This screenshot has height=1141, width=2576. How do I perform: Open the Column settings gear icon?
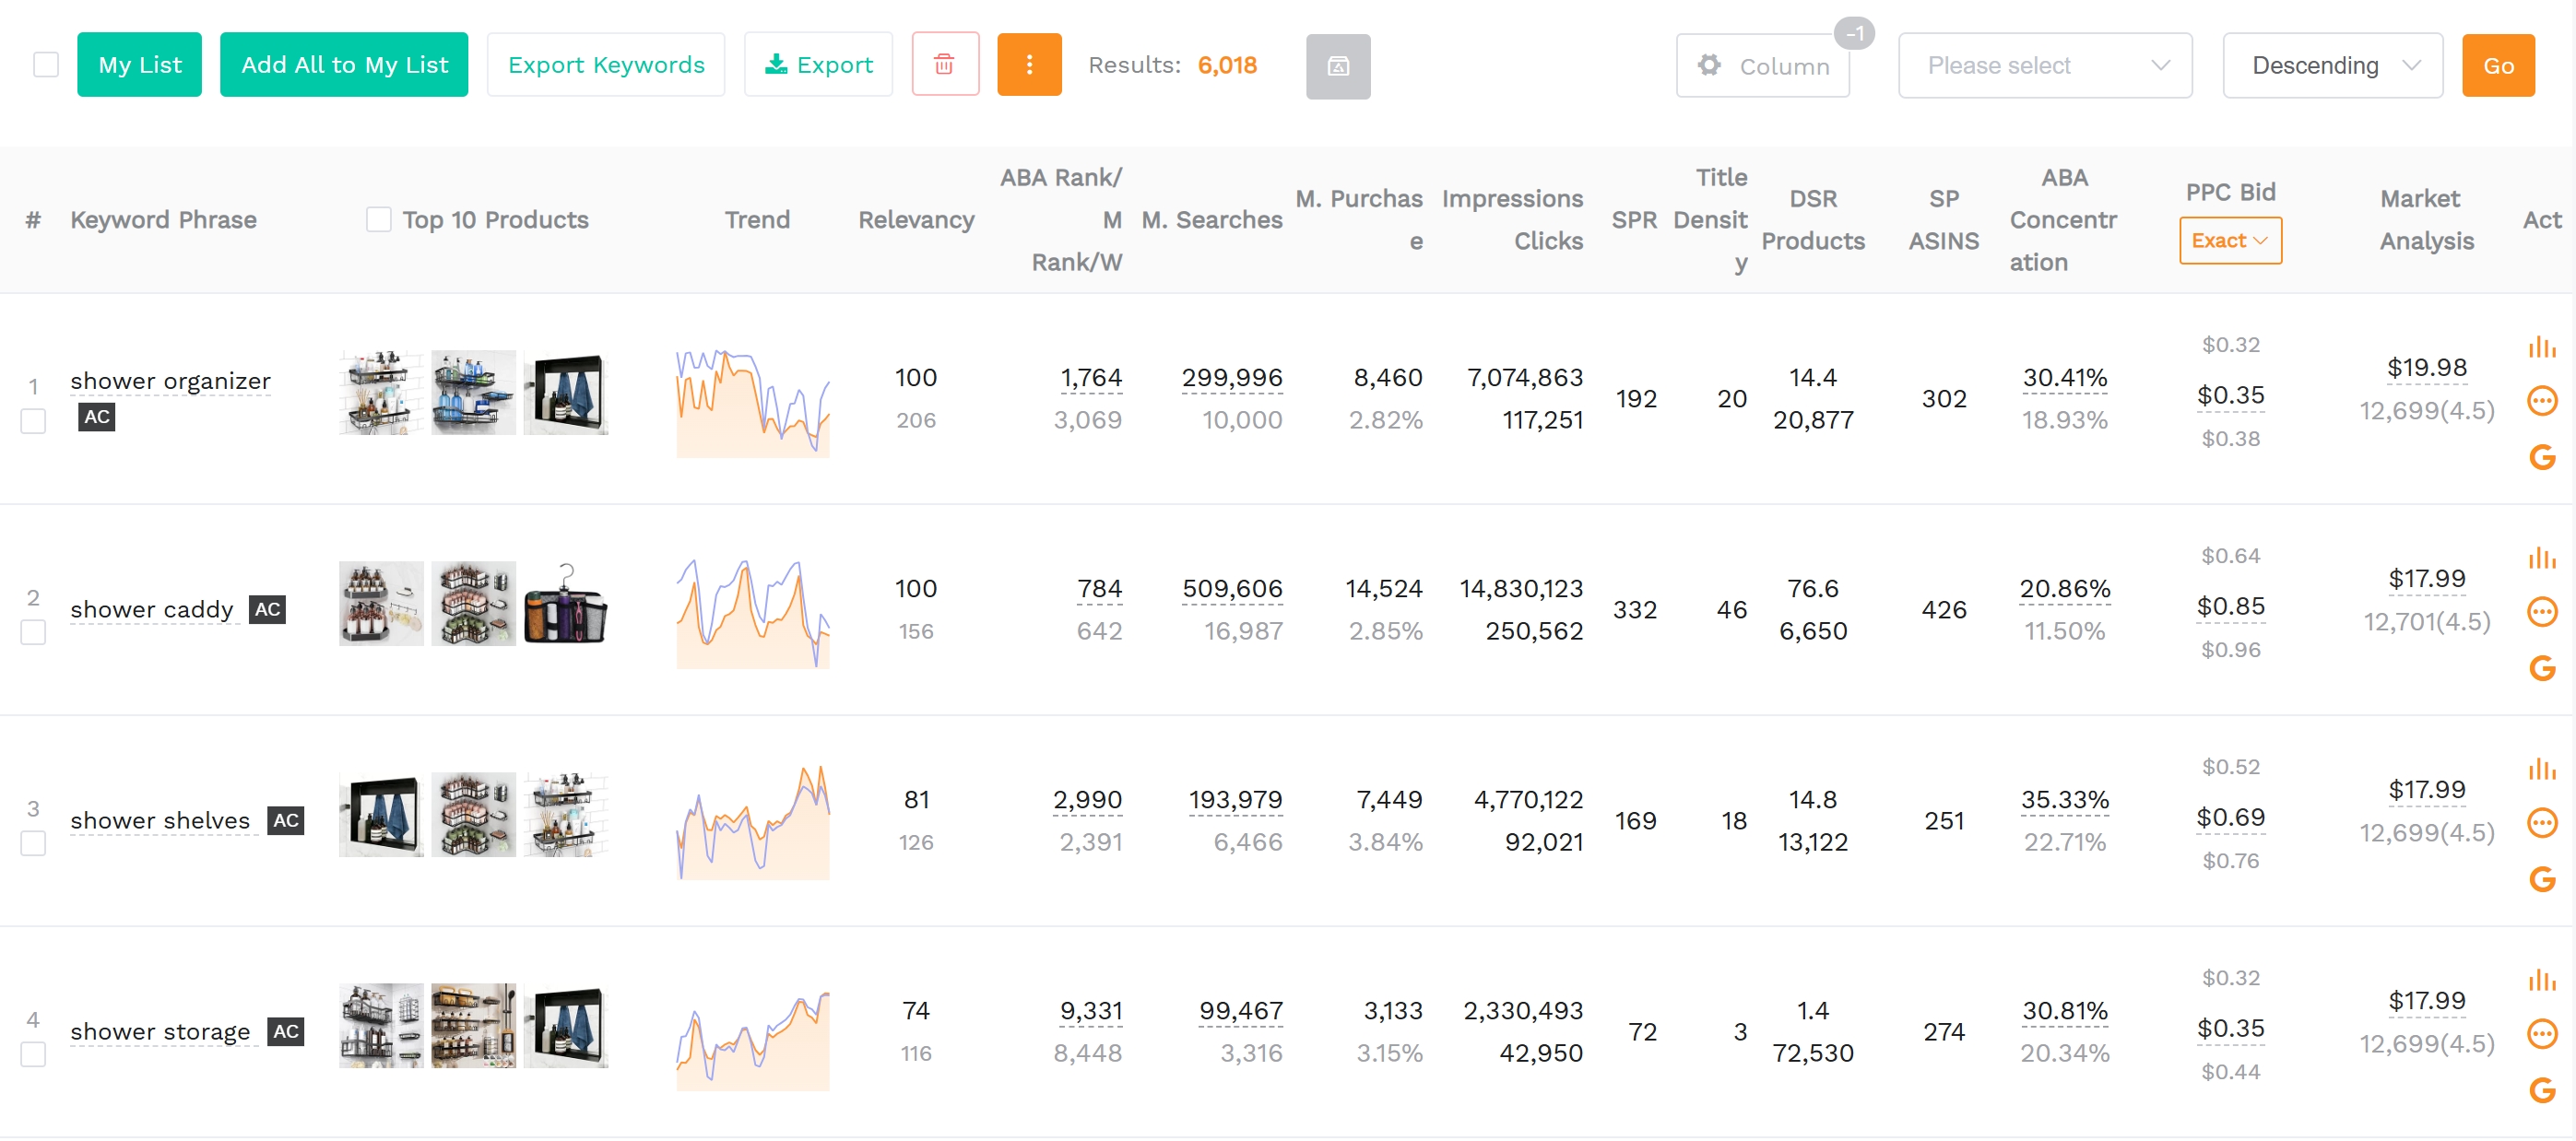[1712, 65]
